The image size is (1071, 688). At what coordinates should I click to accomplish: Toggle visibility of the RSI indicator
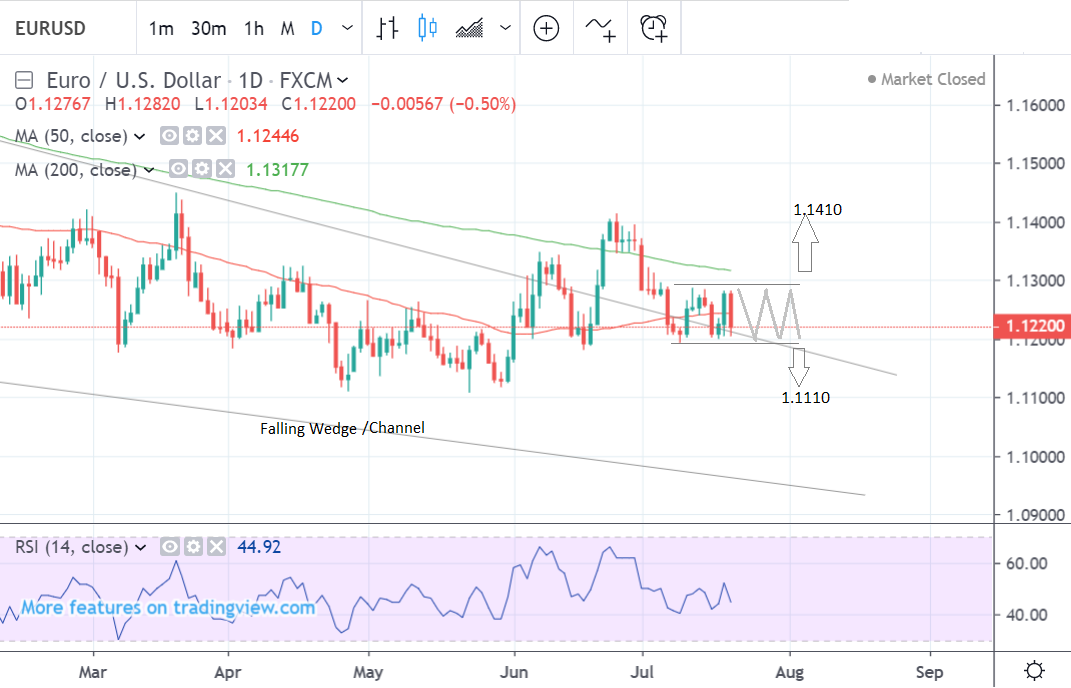170,547
